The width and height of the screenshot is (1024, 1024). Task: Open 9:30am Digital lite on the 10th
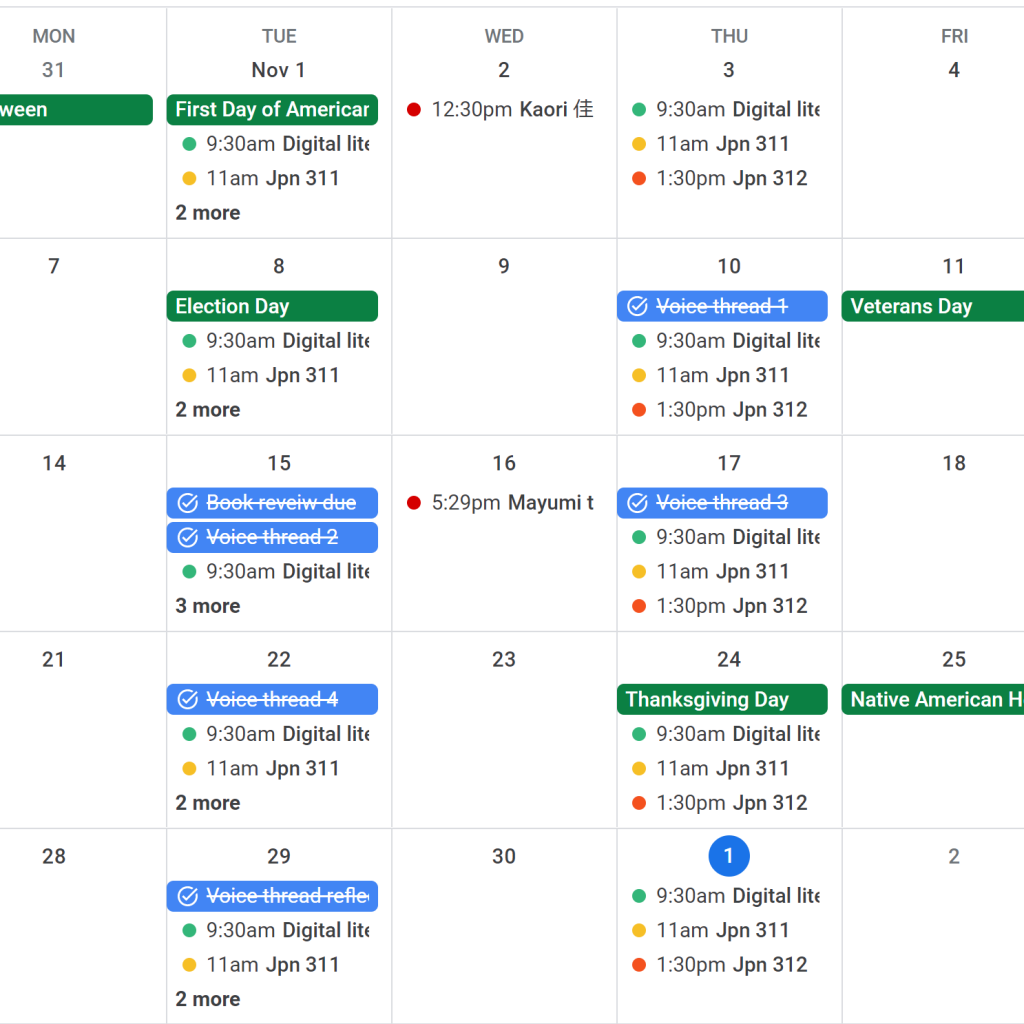[x=726, y=341]
